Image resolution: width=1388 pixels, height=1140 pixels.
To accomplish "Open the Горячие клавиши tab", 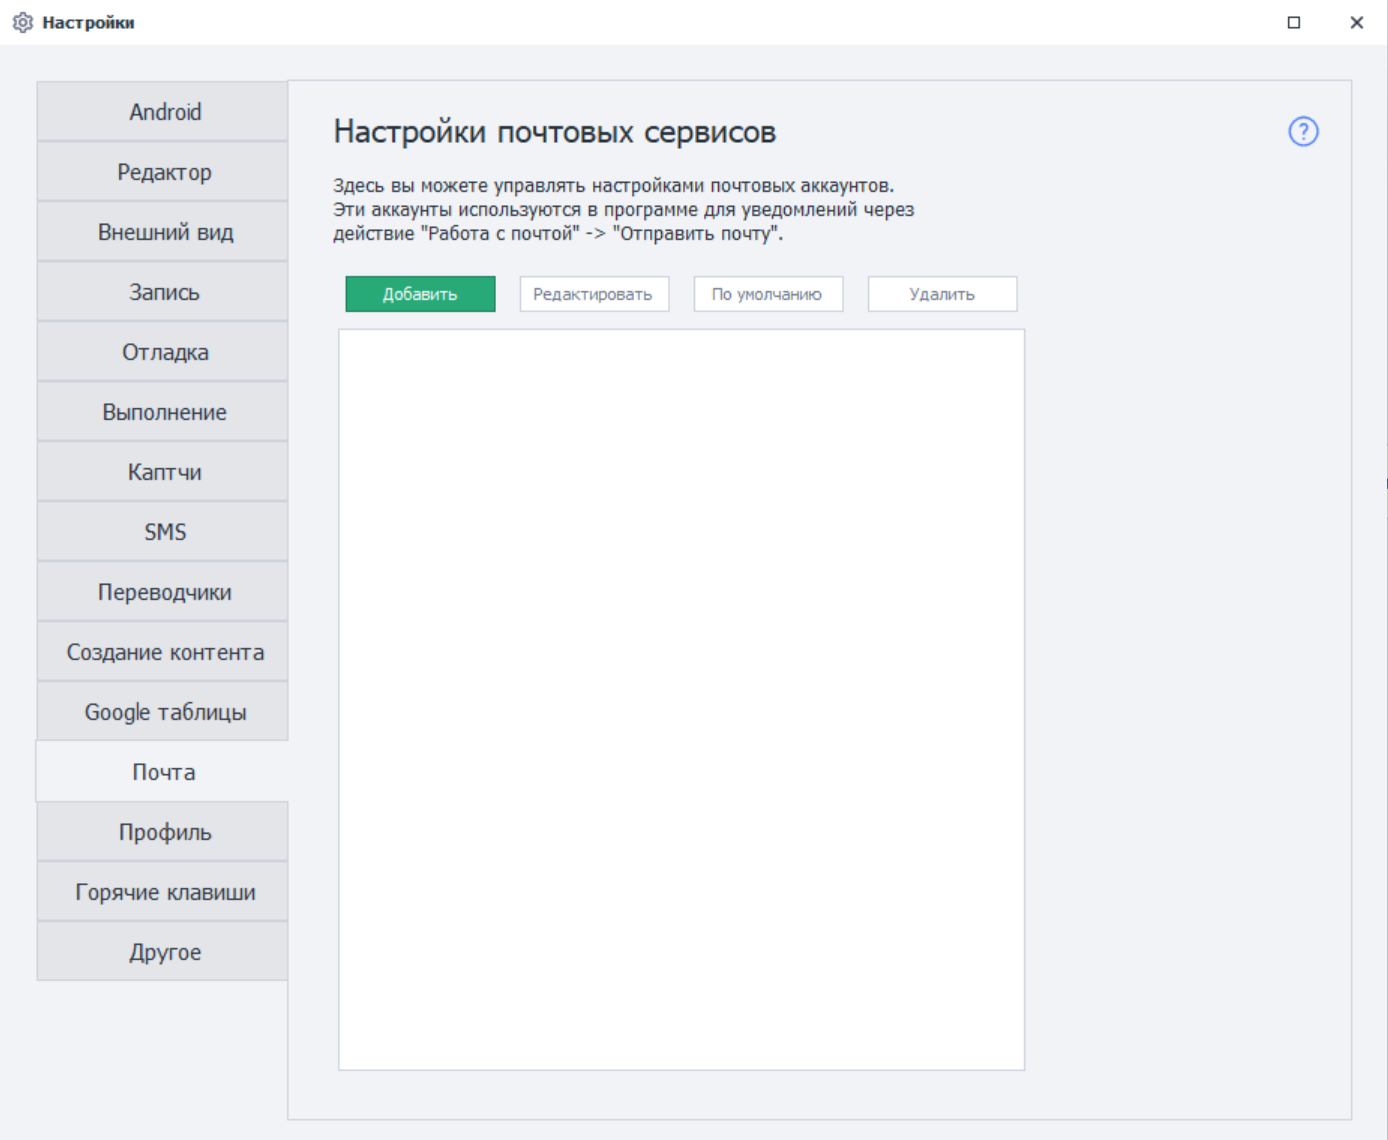I will [x=163, y=892].
